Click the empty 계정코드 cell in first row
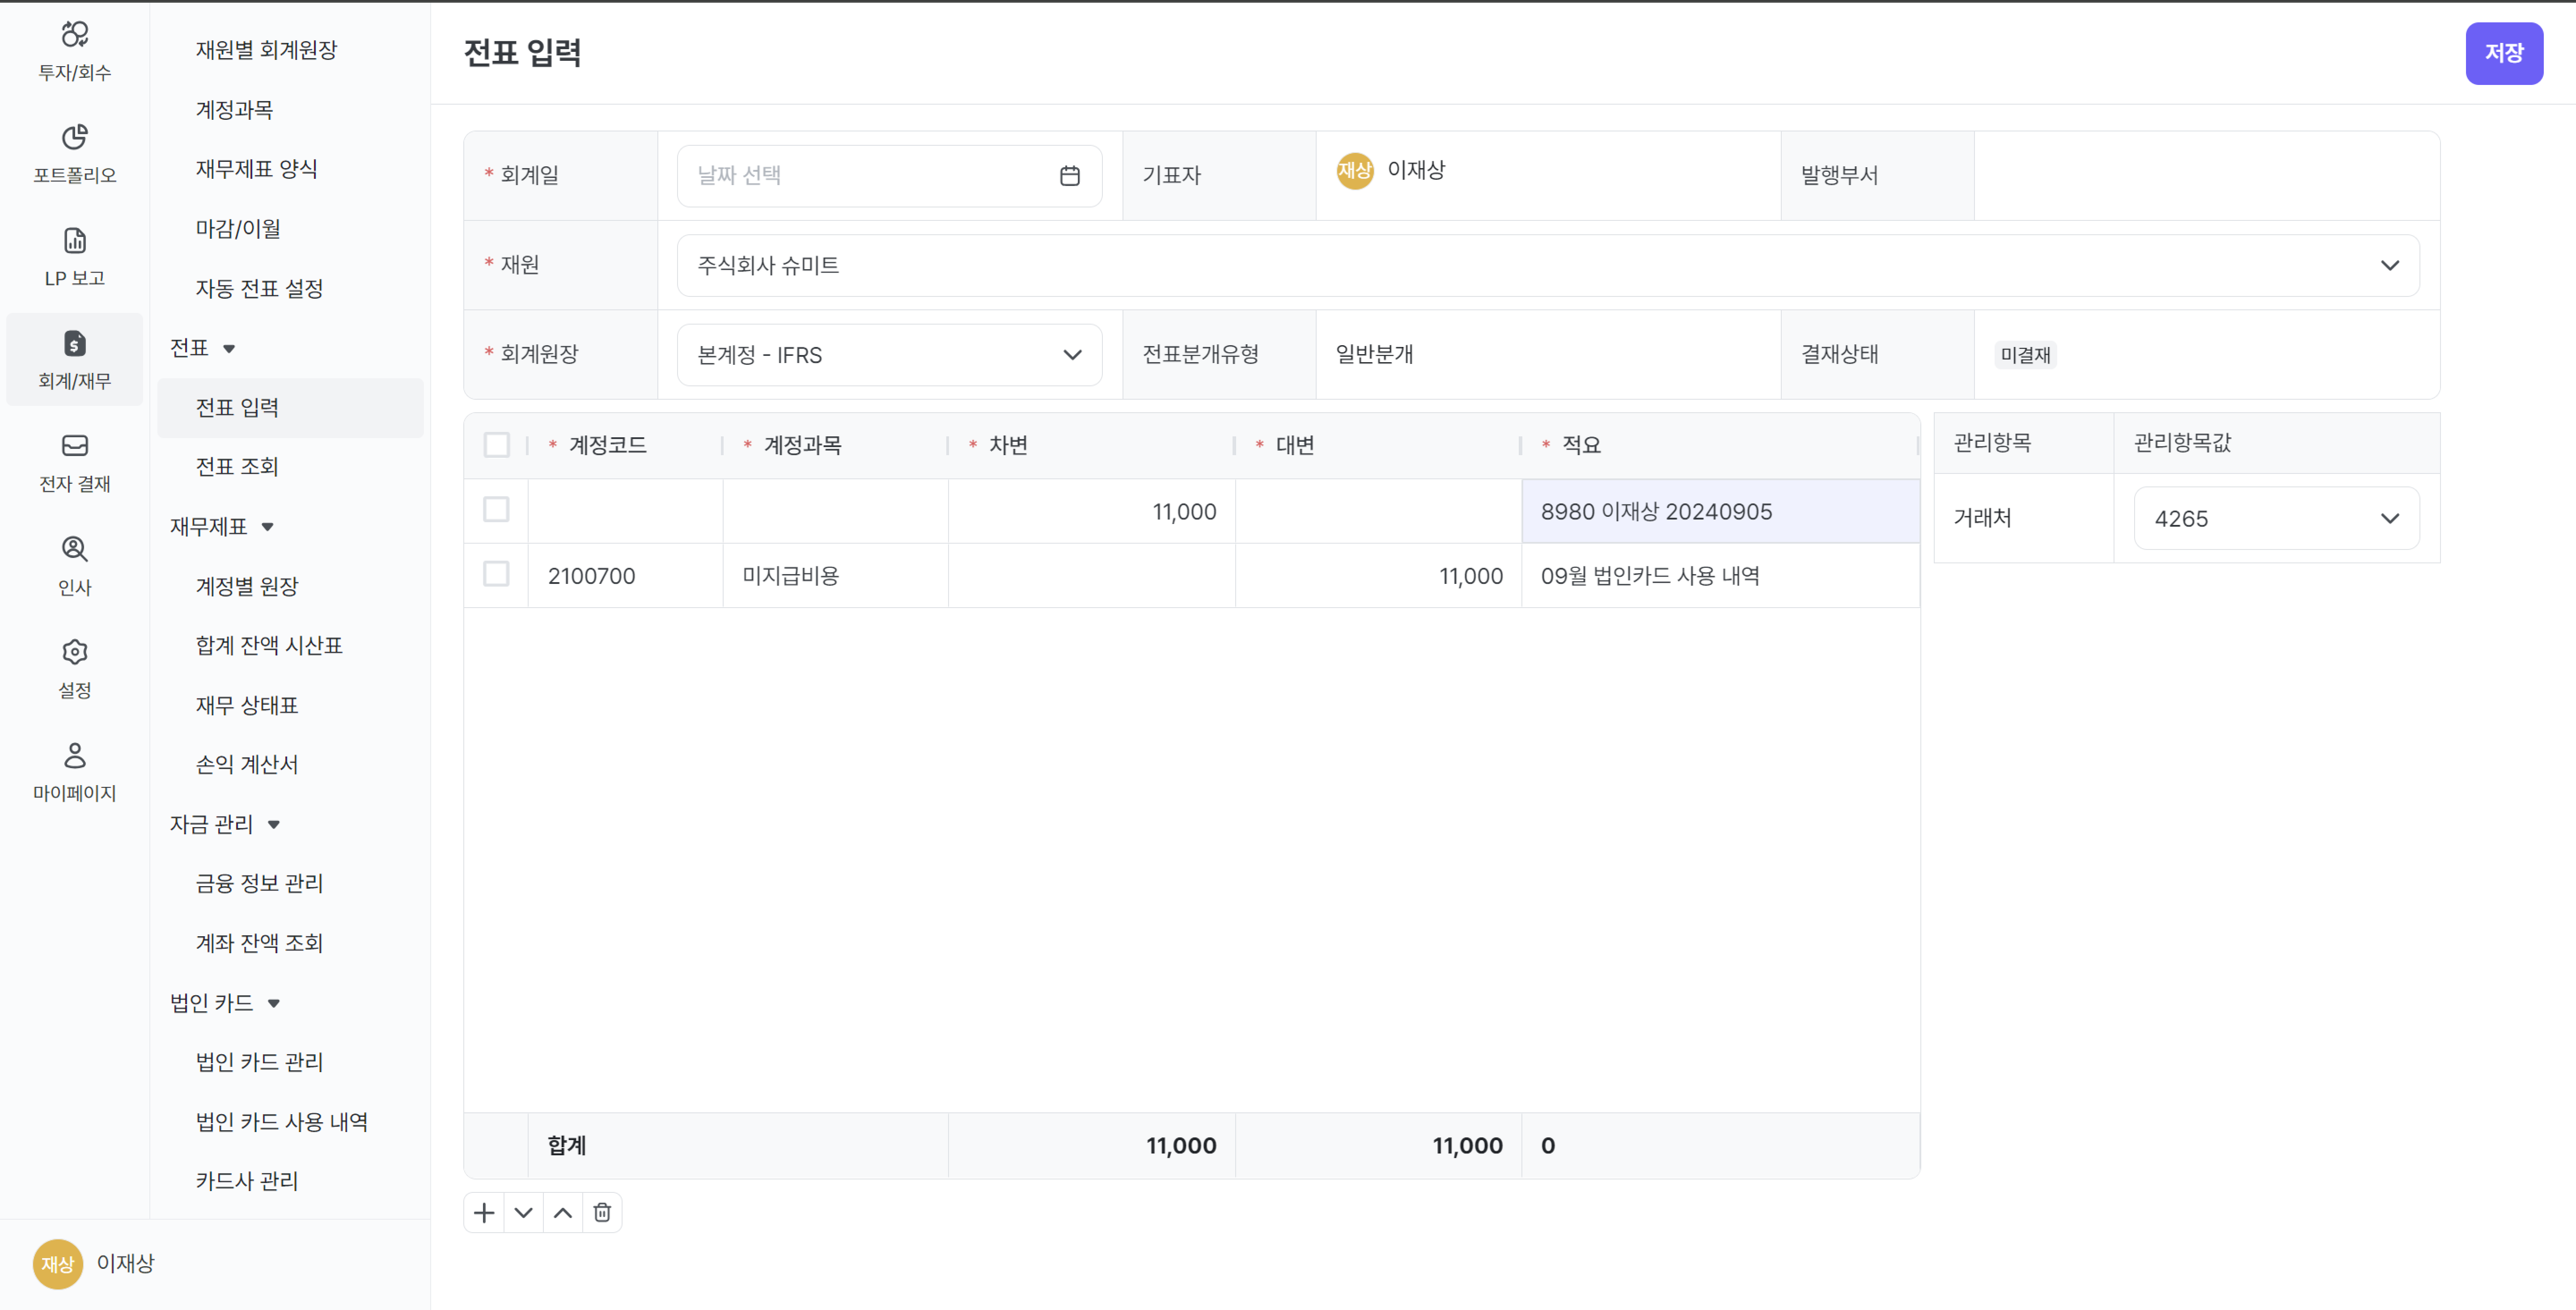 tap(625, 511)
